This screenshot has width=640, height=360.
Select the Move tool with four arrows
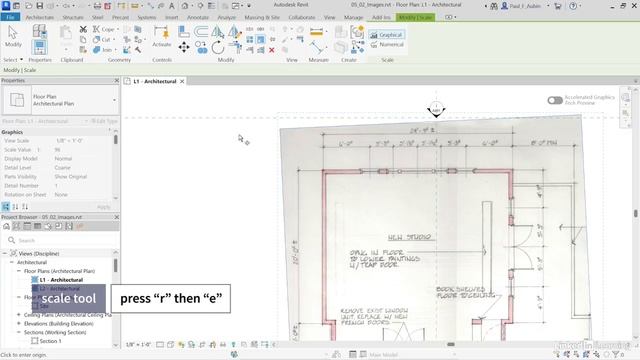pyautogui.click(x=184, y=47)
